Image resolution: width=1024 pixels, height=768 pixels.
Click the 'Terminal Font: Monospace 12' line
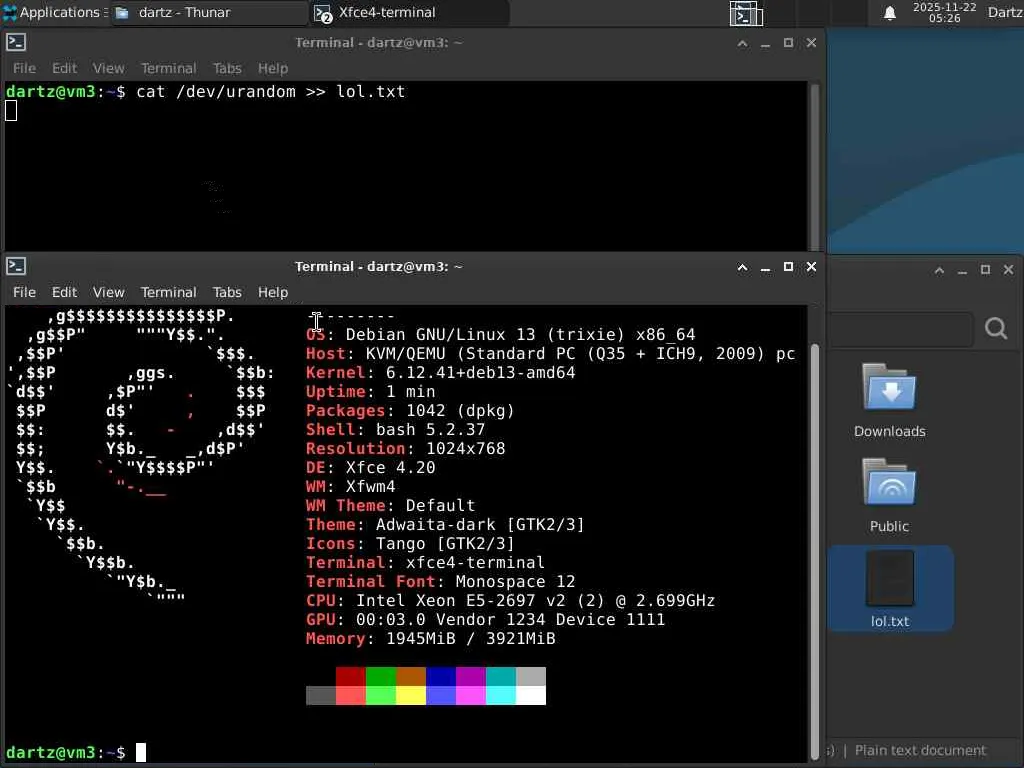pos(441,582)
